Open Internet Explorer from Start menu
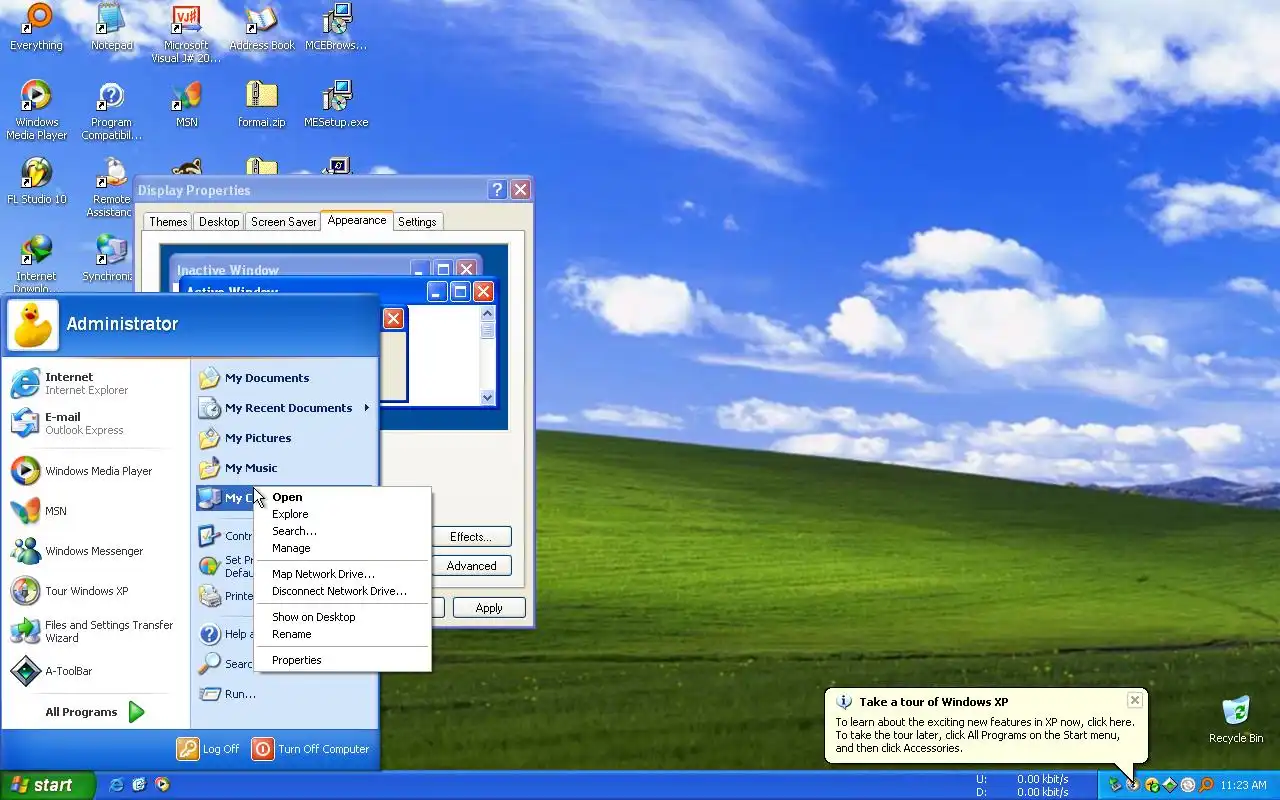 pos(96,383)
